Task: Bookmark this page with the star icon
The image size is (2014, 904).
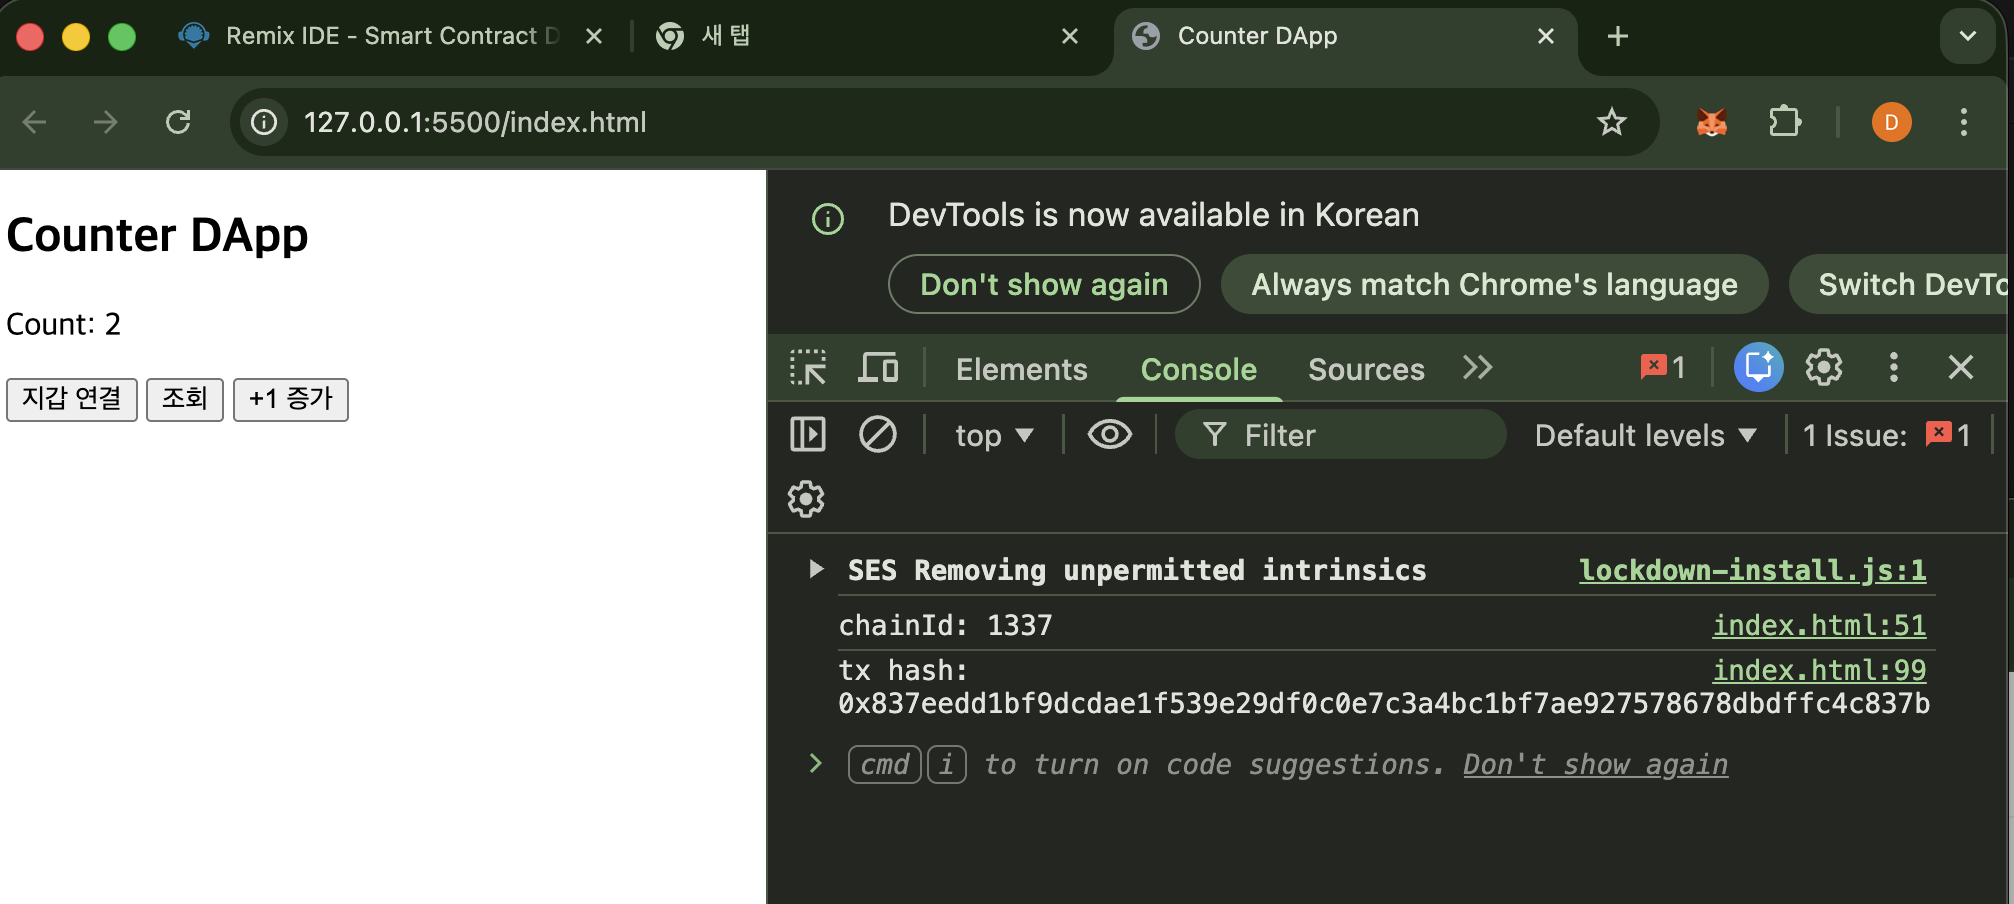Action: (x=1611, y=122)
